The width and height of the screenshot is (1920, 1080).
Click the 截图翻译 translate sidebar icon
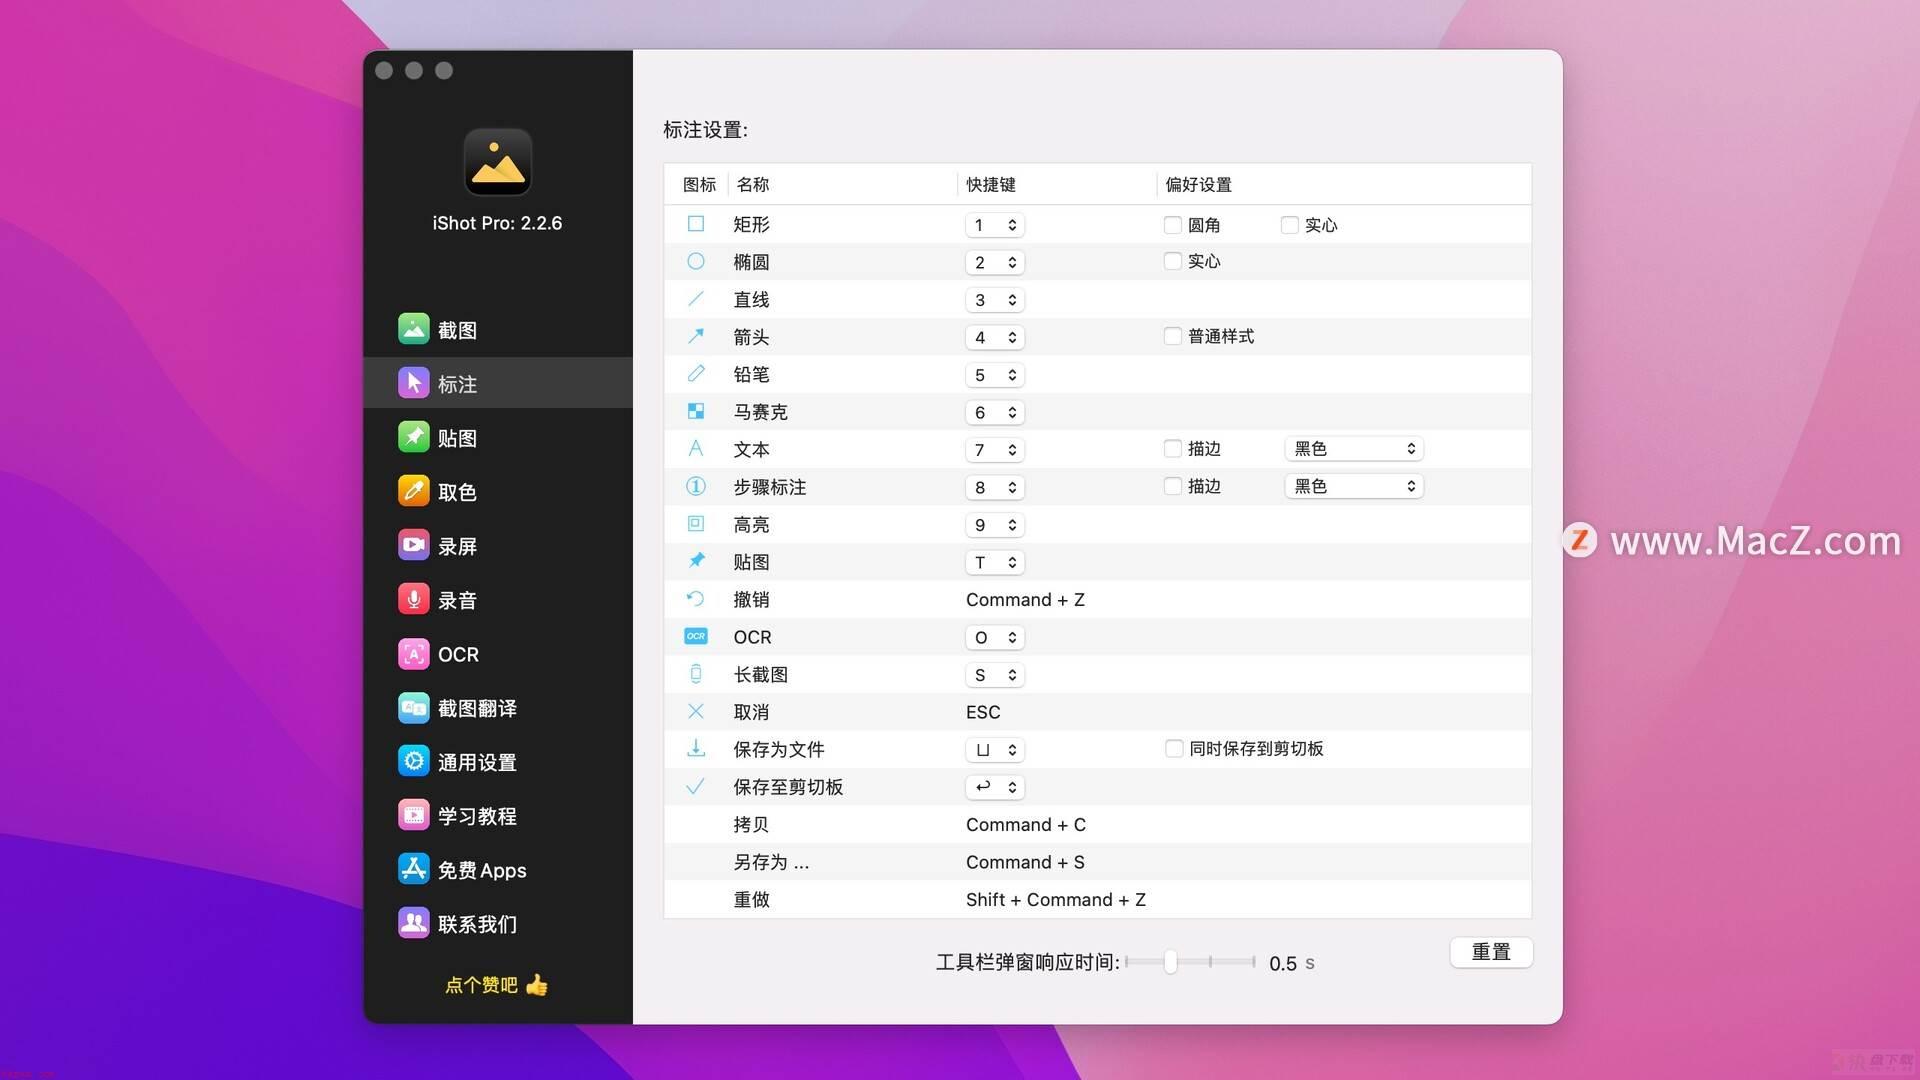click(x=414, y=707)
